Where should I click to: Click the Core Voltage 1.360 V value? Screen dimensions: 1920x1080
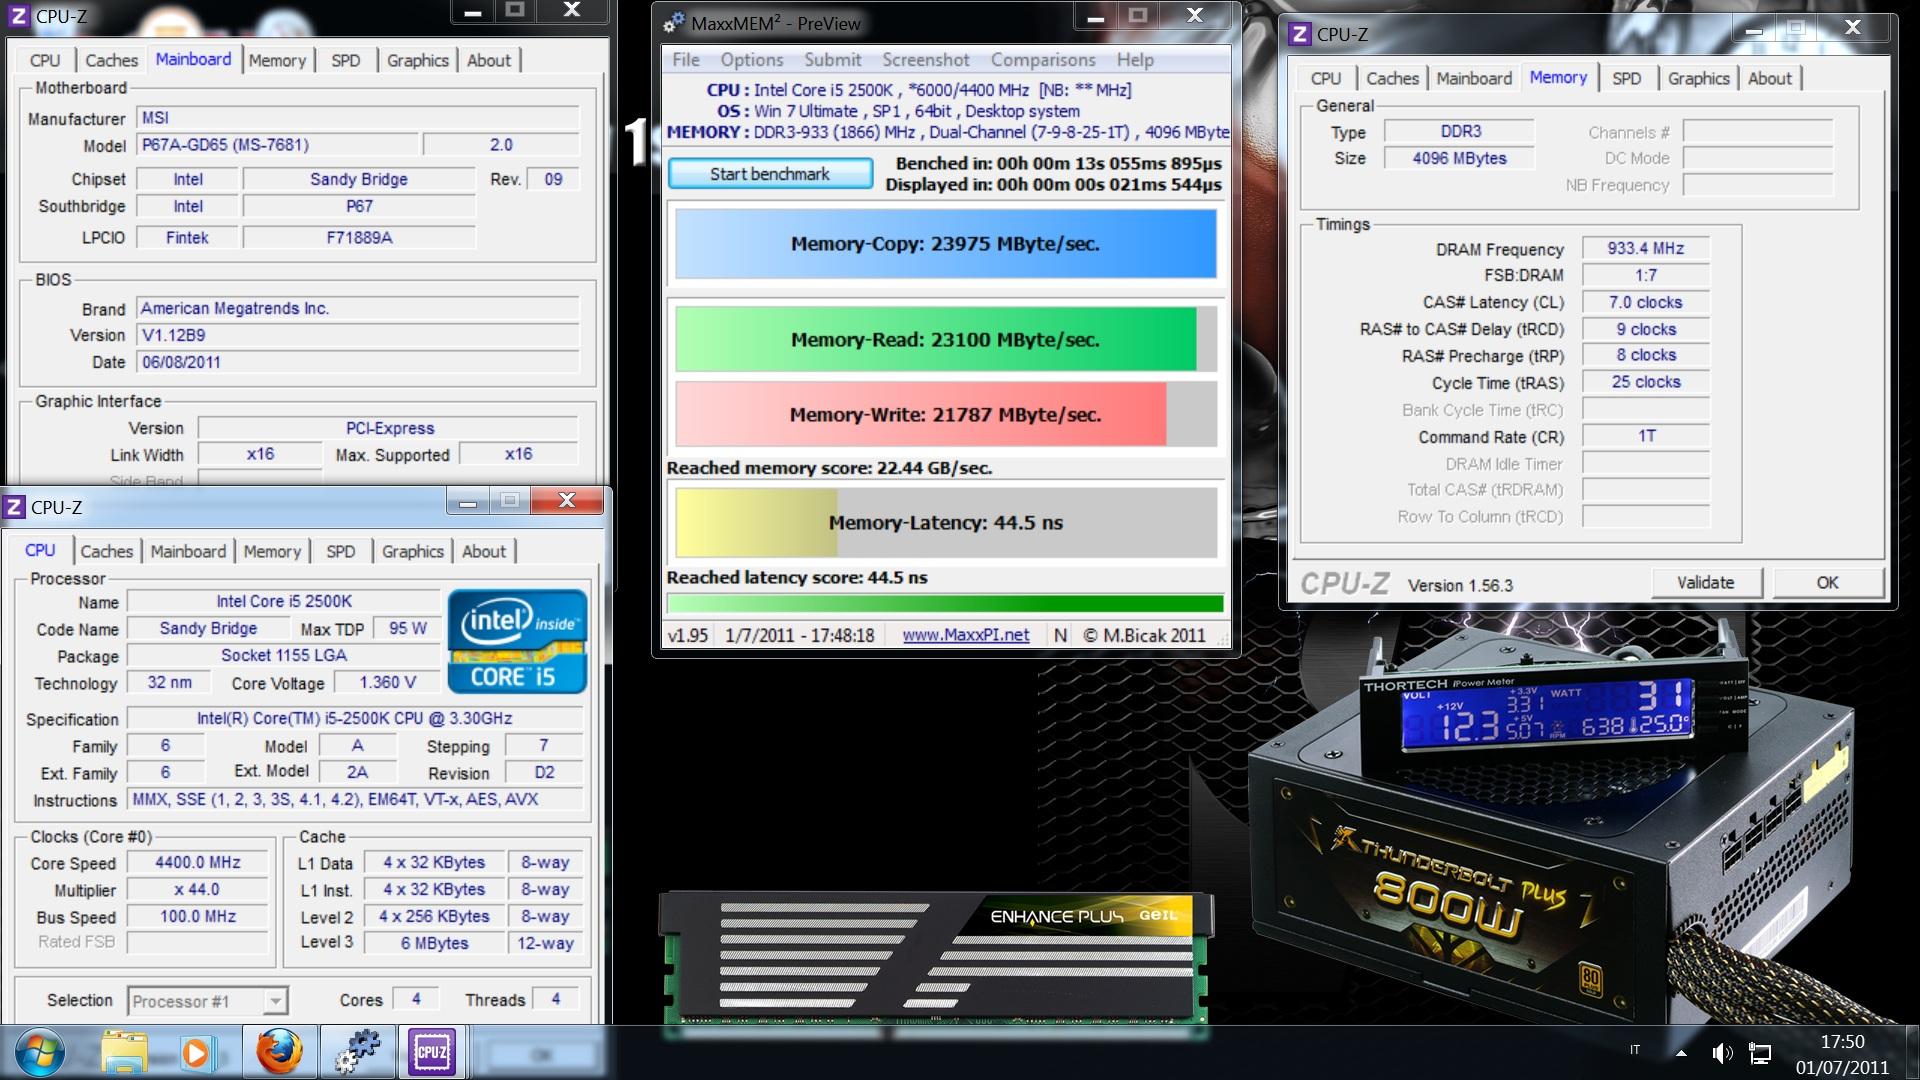pyautogui.click(x=387, y=683)
